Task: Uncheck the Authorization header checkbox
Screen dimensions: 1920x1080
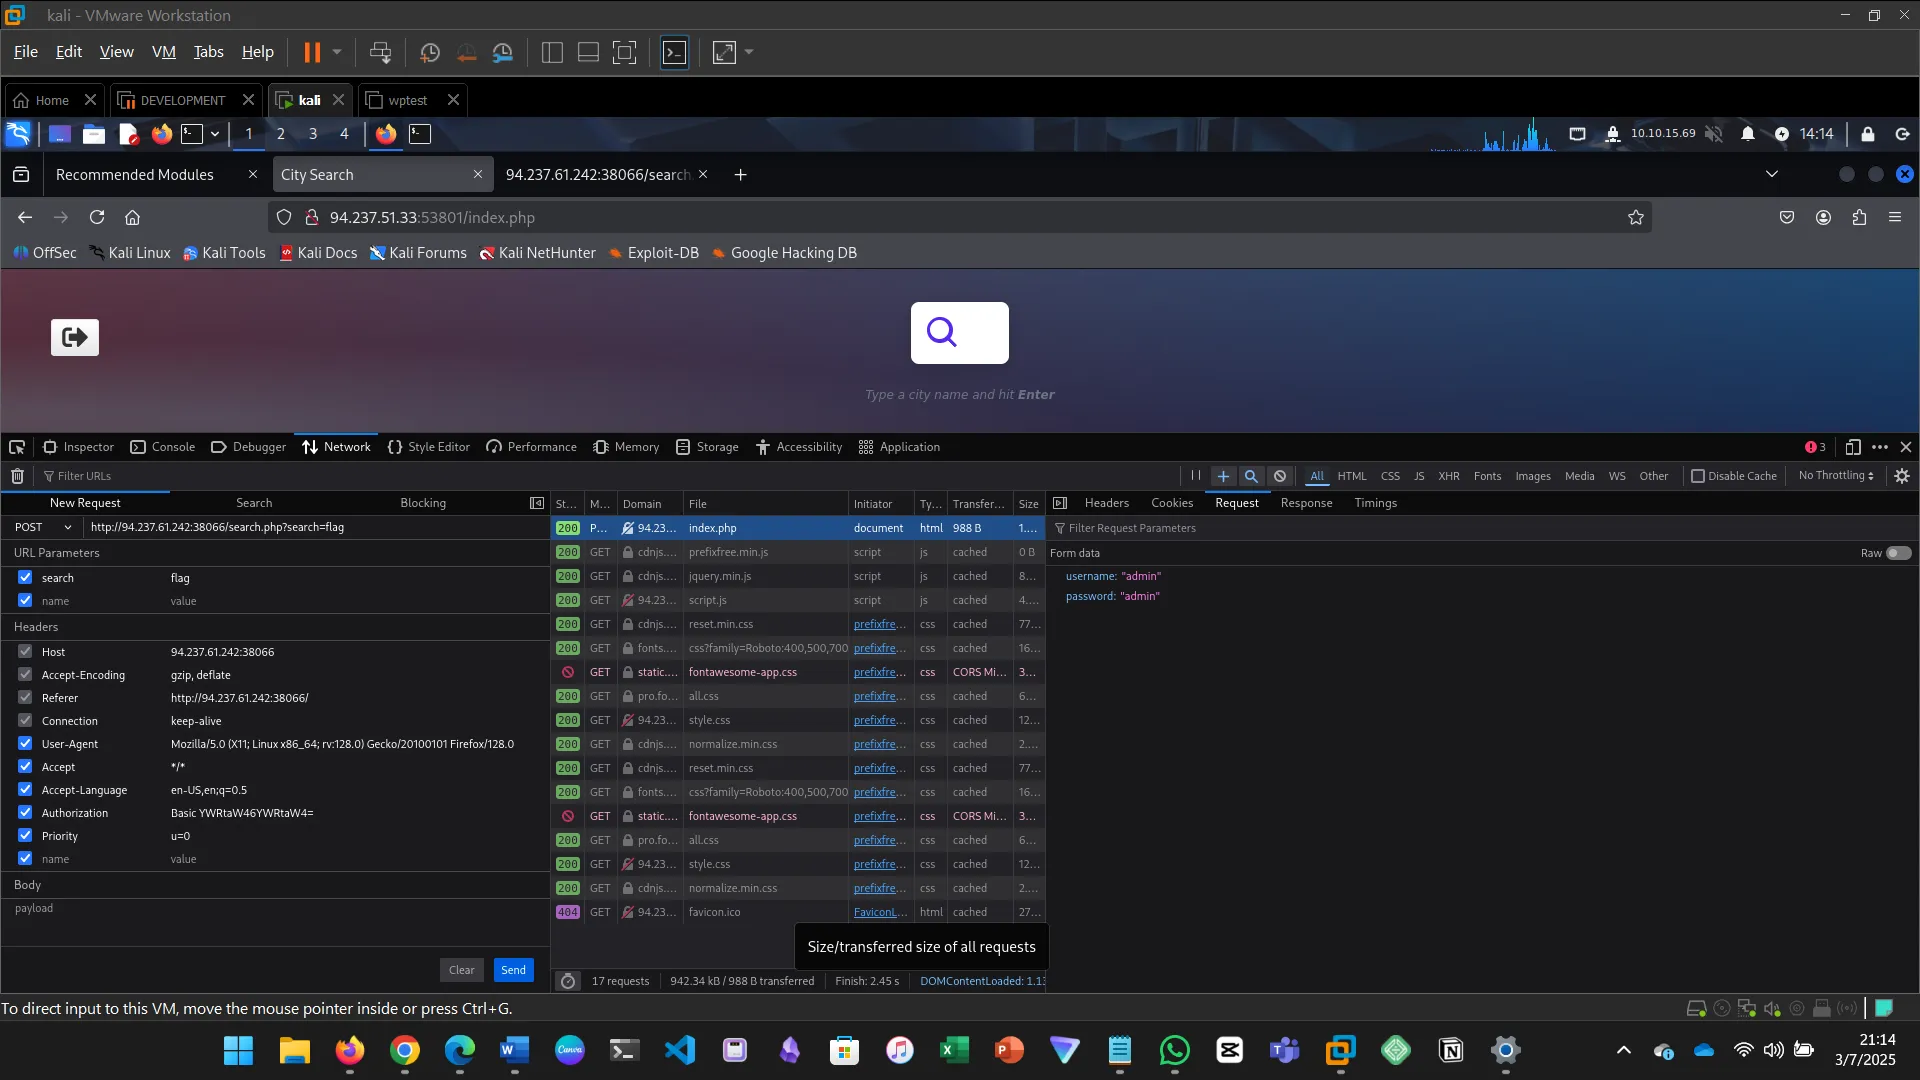Action: click(25, 813)
